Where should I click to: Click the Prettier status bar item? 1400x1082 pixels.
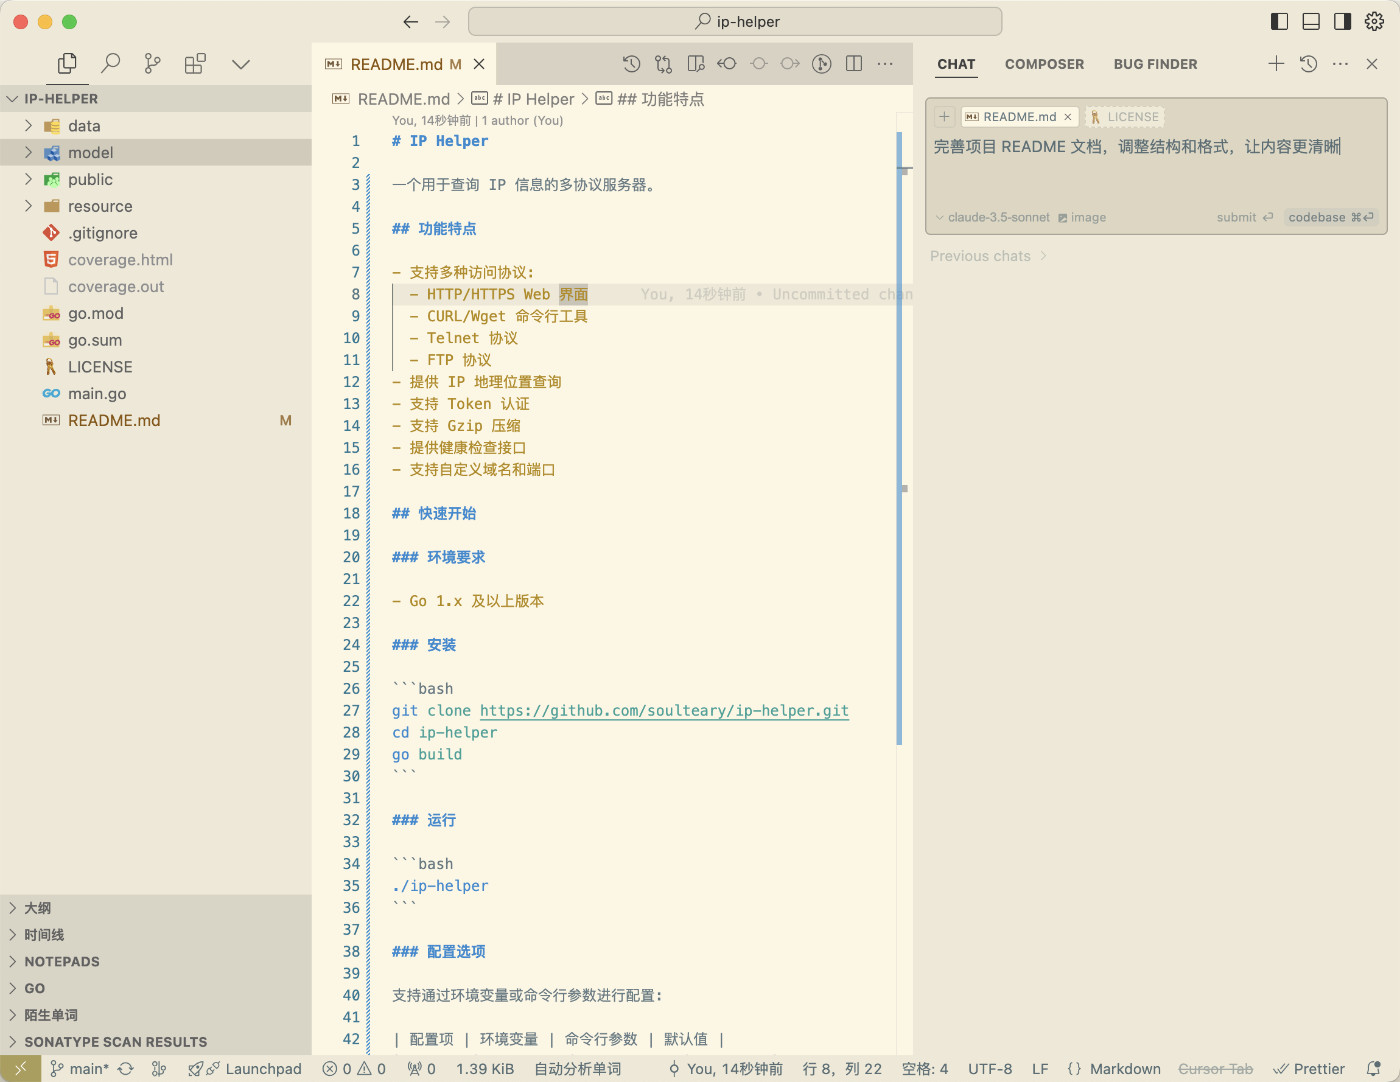[x=1309, y=1069]
